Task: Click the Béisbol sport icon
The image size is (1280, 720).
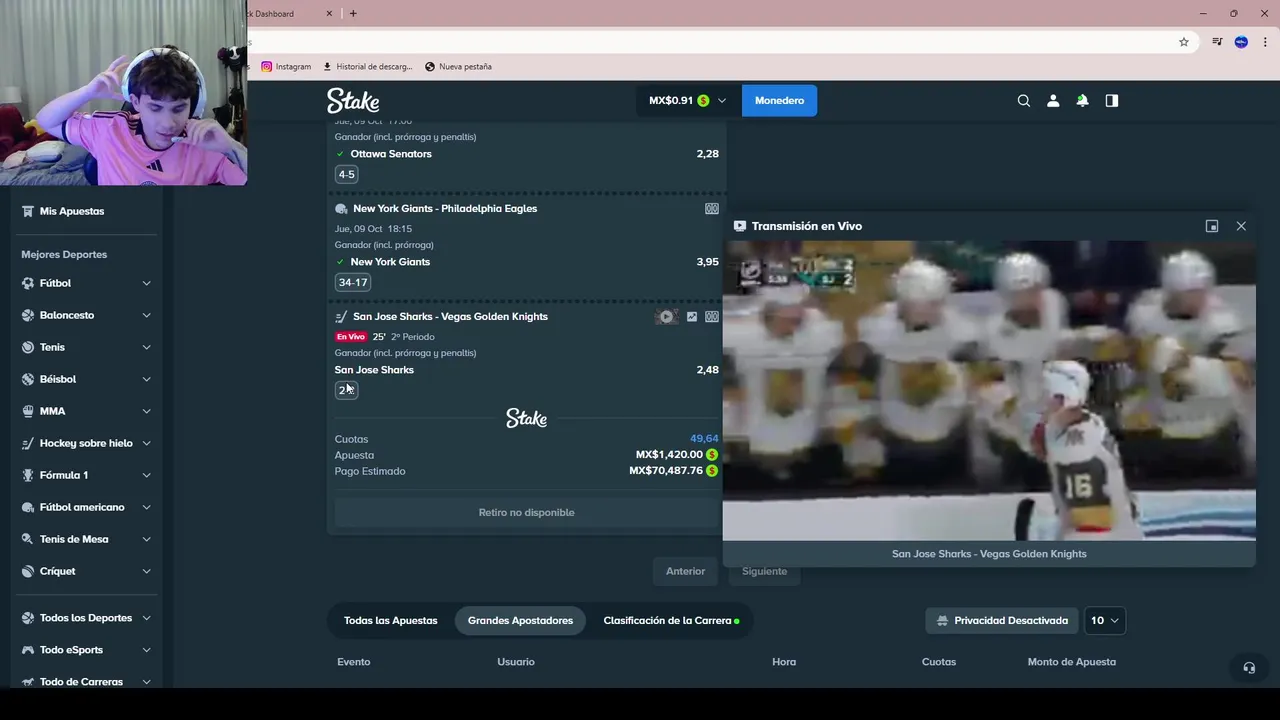Action: (28, 379)
